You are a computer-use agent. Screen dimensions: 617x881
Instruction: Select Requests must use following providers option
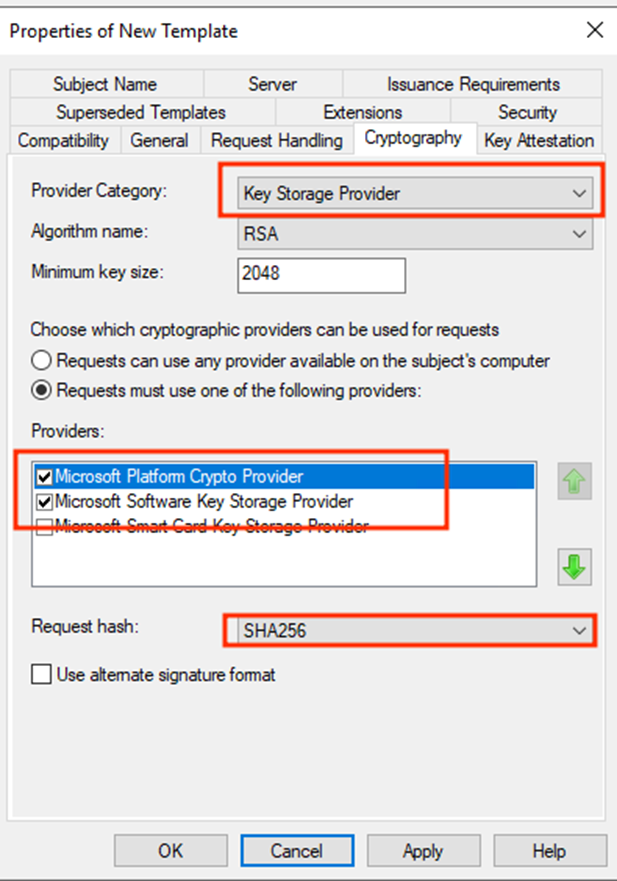[42, 390]
